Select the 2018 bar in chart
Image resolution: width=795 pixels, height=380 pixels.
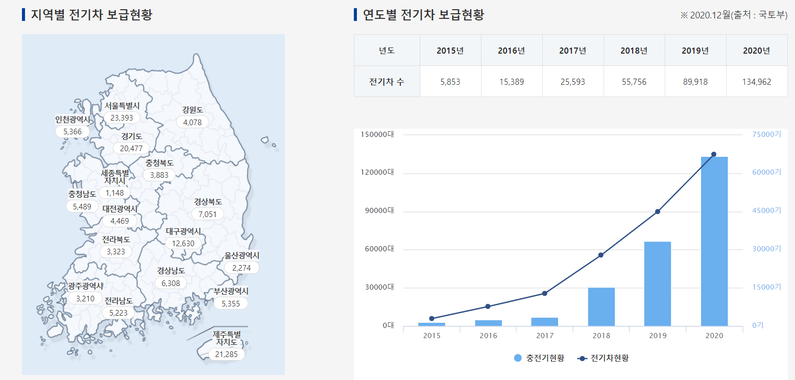tap(601, 307)
